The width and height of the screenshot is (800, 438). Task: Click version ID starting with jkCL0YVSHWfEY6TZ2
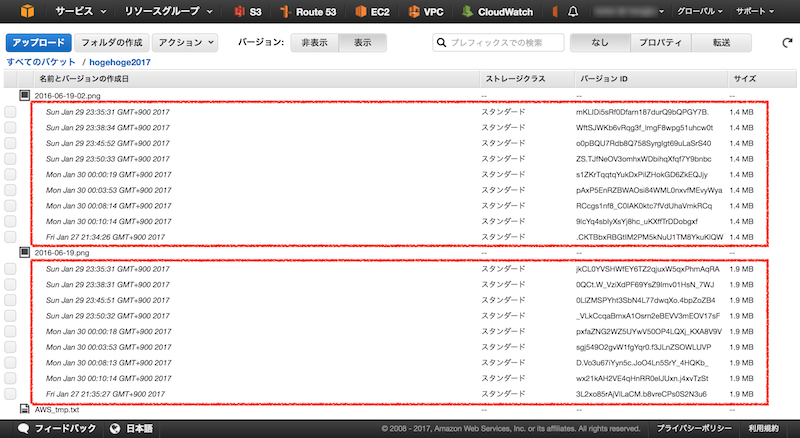tap(648, 269)
